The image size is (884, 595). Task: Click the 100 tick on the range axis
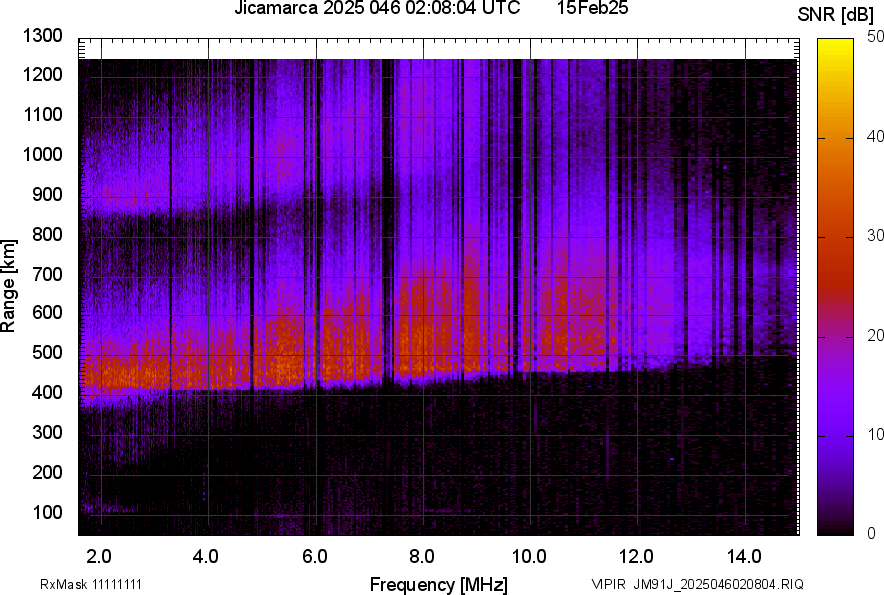[48, 512]
